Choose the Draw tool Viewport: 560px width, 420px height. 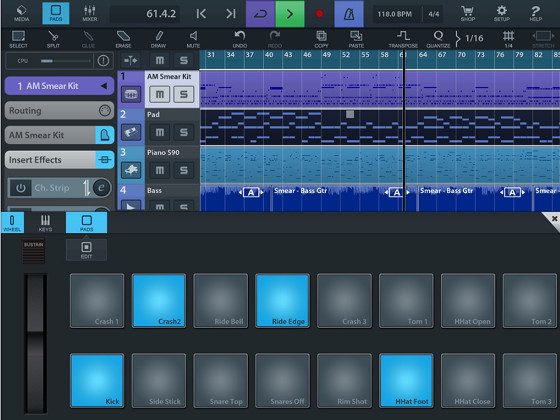[158, 39]
